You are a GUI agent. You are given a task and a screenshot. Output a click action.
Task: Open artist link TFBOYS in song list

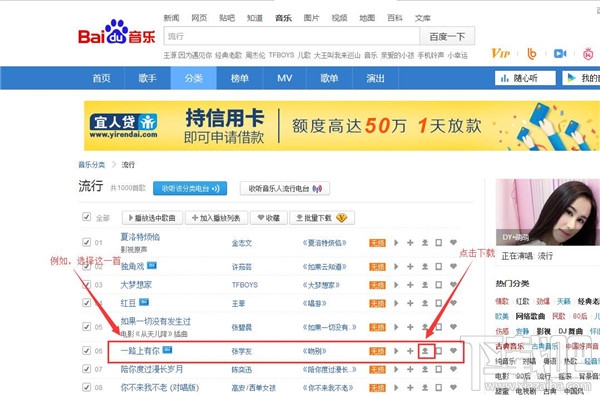pyautogui.click(x=245, y=285)
